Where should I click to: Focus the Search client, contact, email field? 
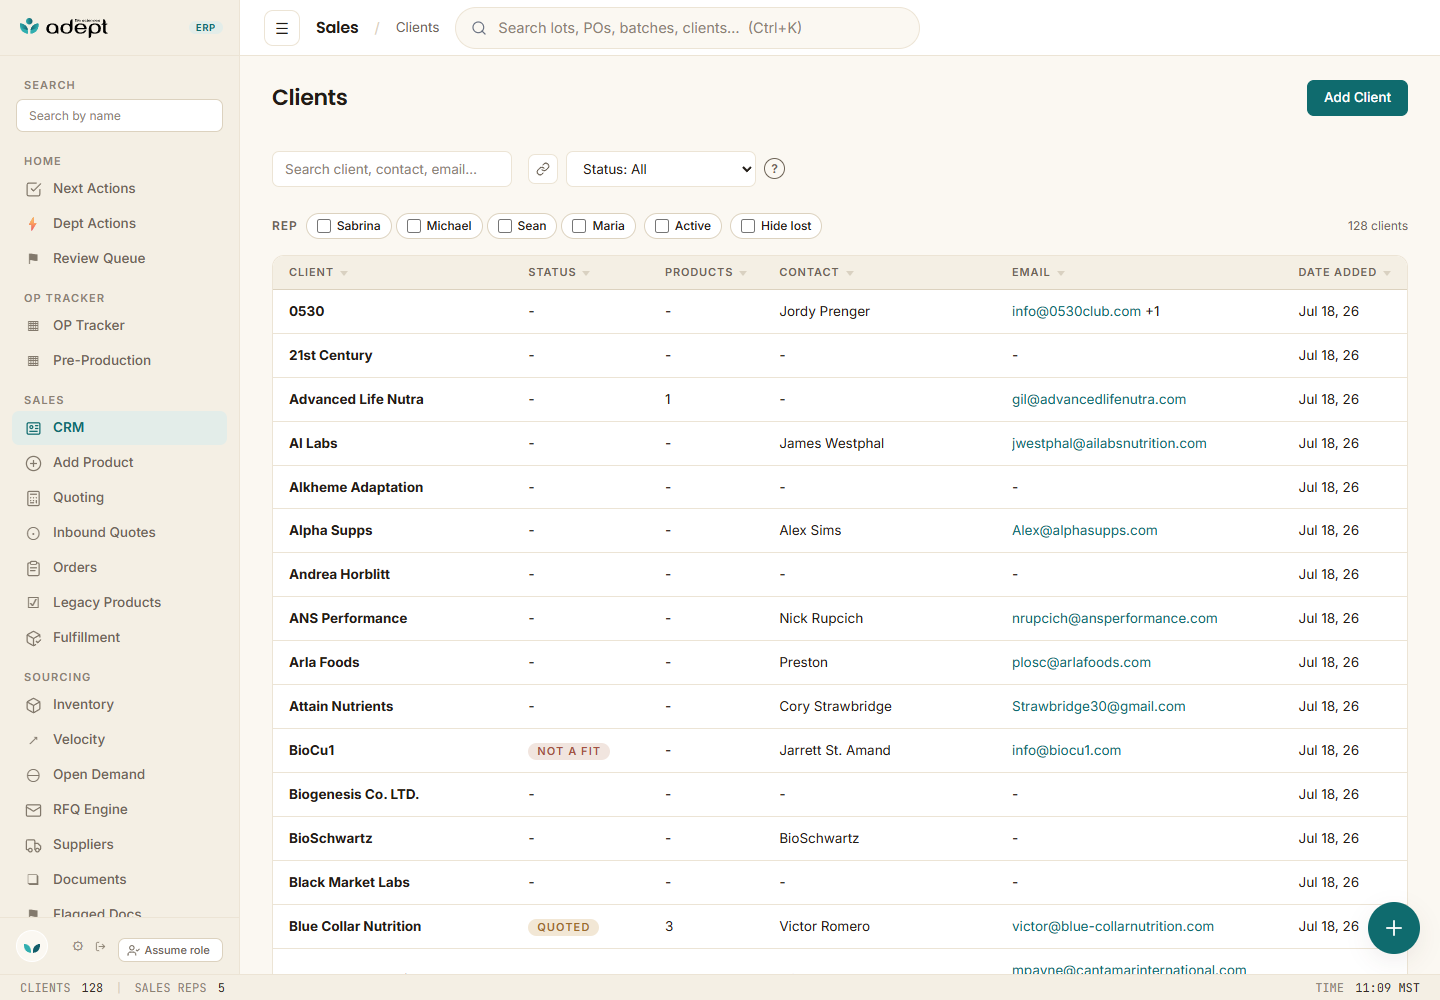[x=392, y=169]
